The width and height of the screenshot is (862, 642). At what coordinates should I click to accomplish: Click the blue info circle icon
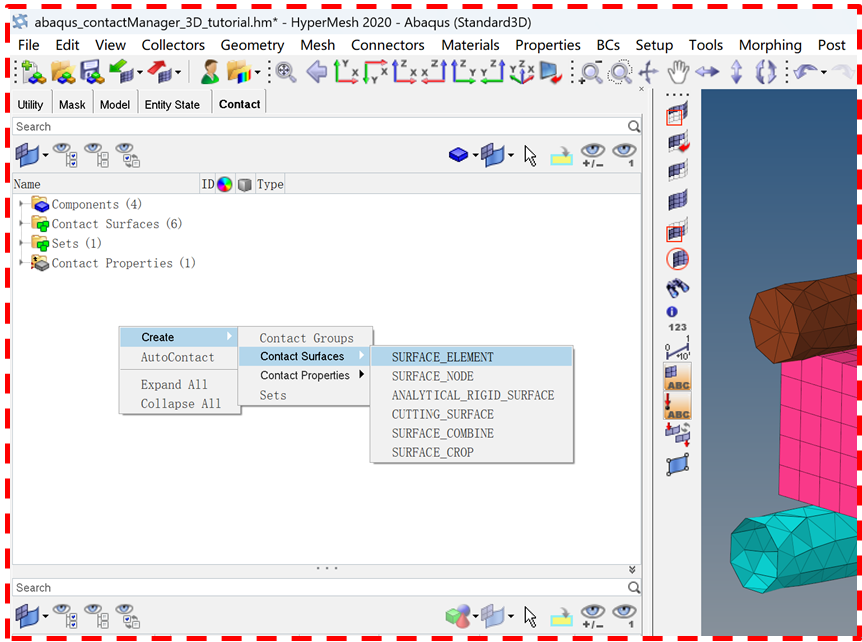click(x=672, y=312)
